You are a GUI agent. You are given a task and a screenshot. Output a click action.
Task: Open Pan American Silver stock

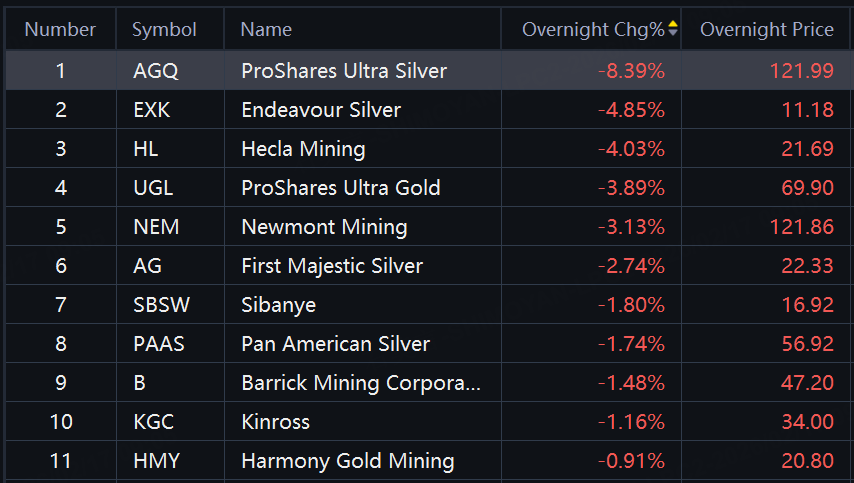pos(335,344)
